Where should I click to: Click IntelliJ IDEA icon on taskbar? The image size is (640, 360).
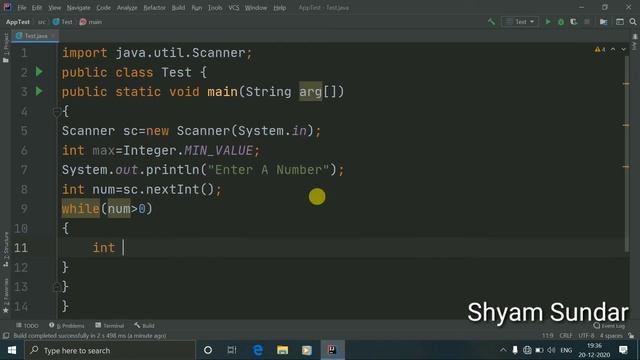332,350
